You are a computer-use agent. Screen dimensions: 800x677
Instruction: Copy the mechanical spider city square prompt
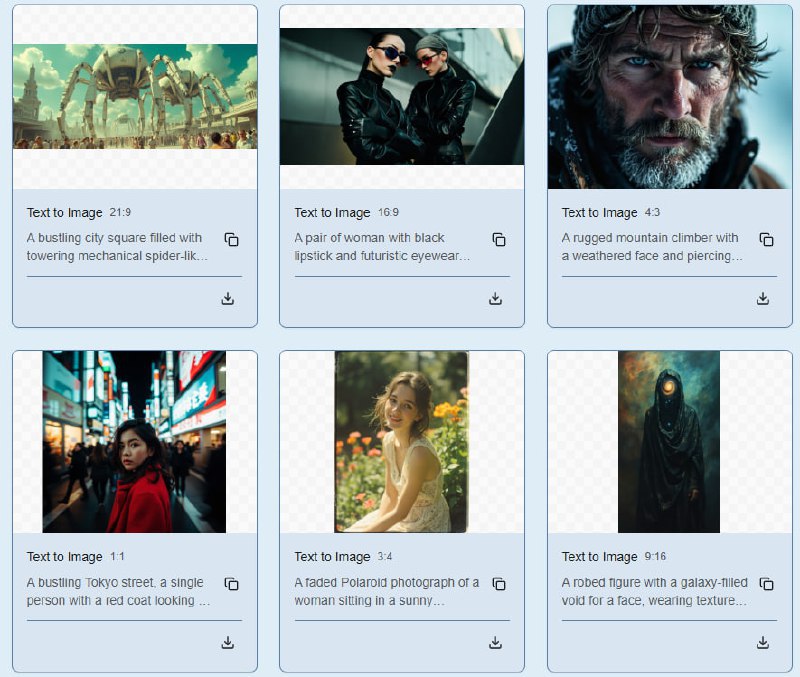click(x=231, y=240)
